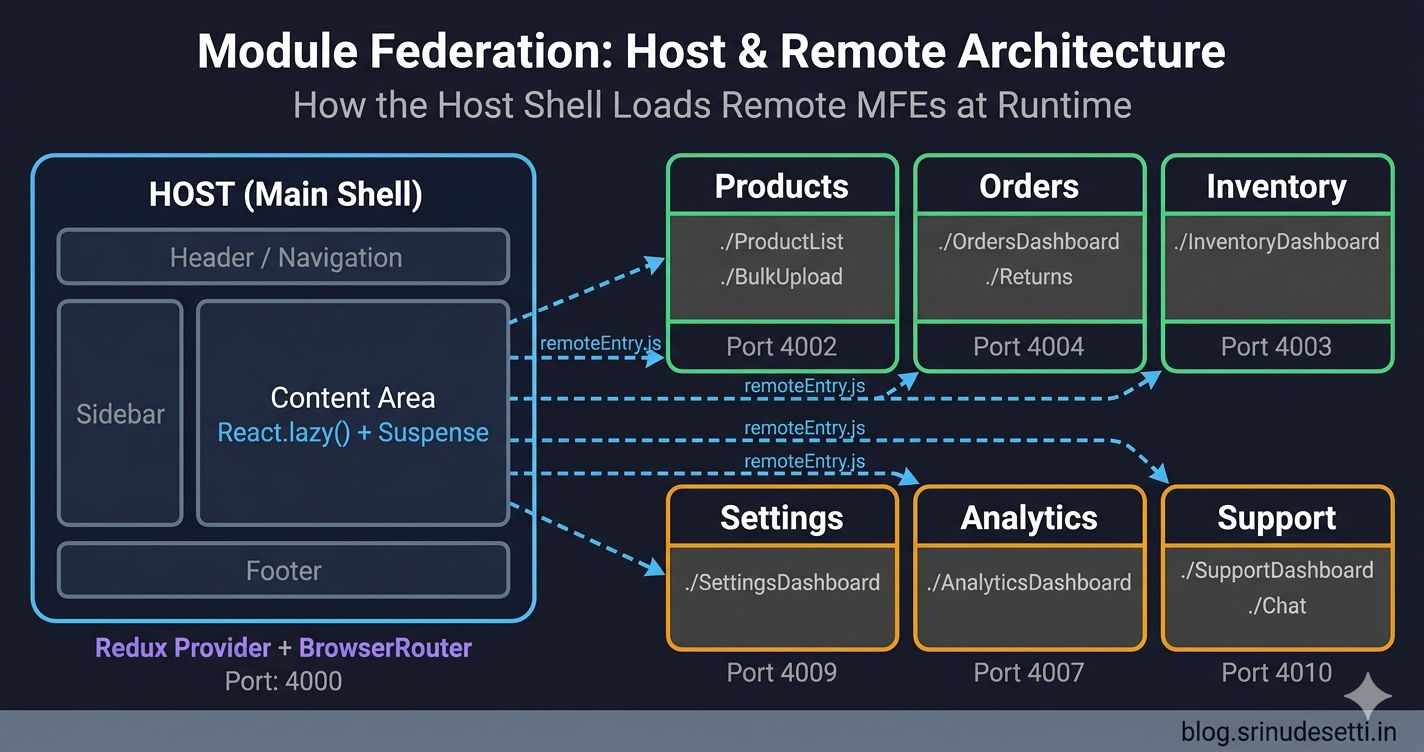Select the 'Sidebar' box in the host
Screen dimensions: 1424x752
(x=120, y=413)
